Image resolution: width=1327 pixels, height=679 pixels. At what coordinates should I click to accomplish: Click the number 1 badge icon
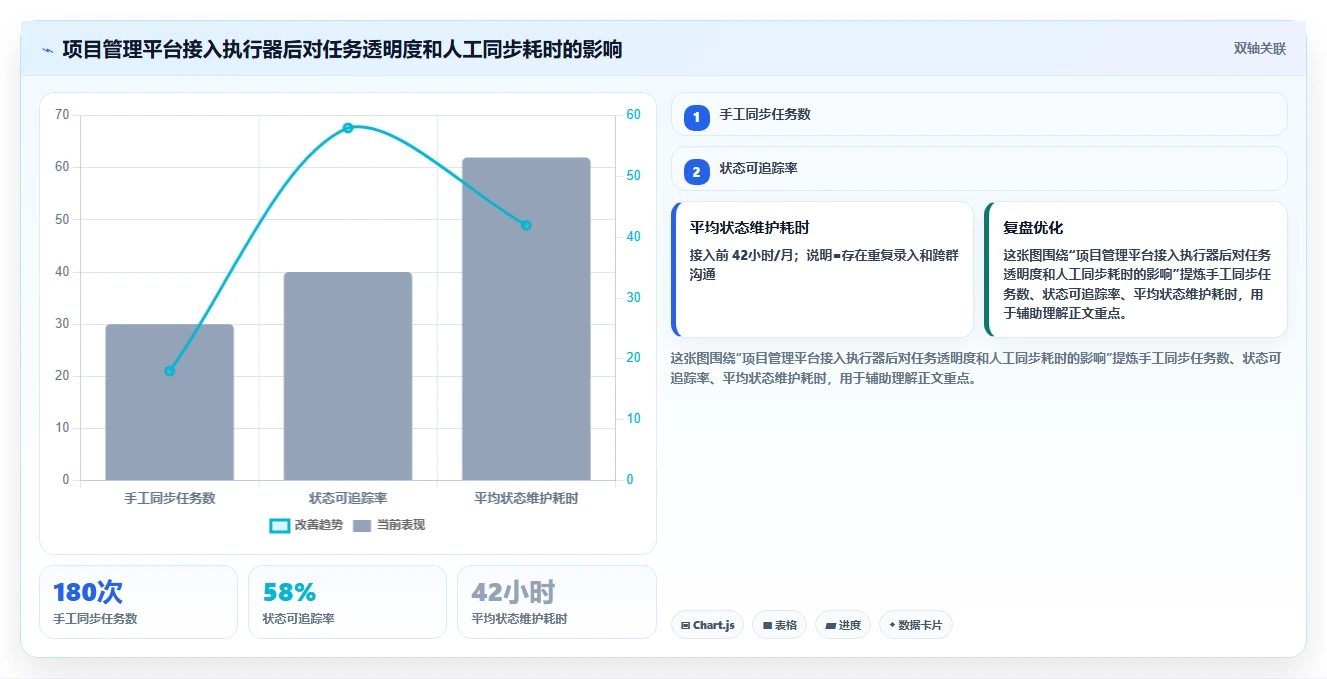[697, 117]
